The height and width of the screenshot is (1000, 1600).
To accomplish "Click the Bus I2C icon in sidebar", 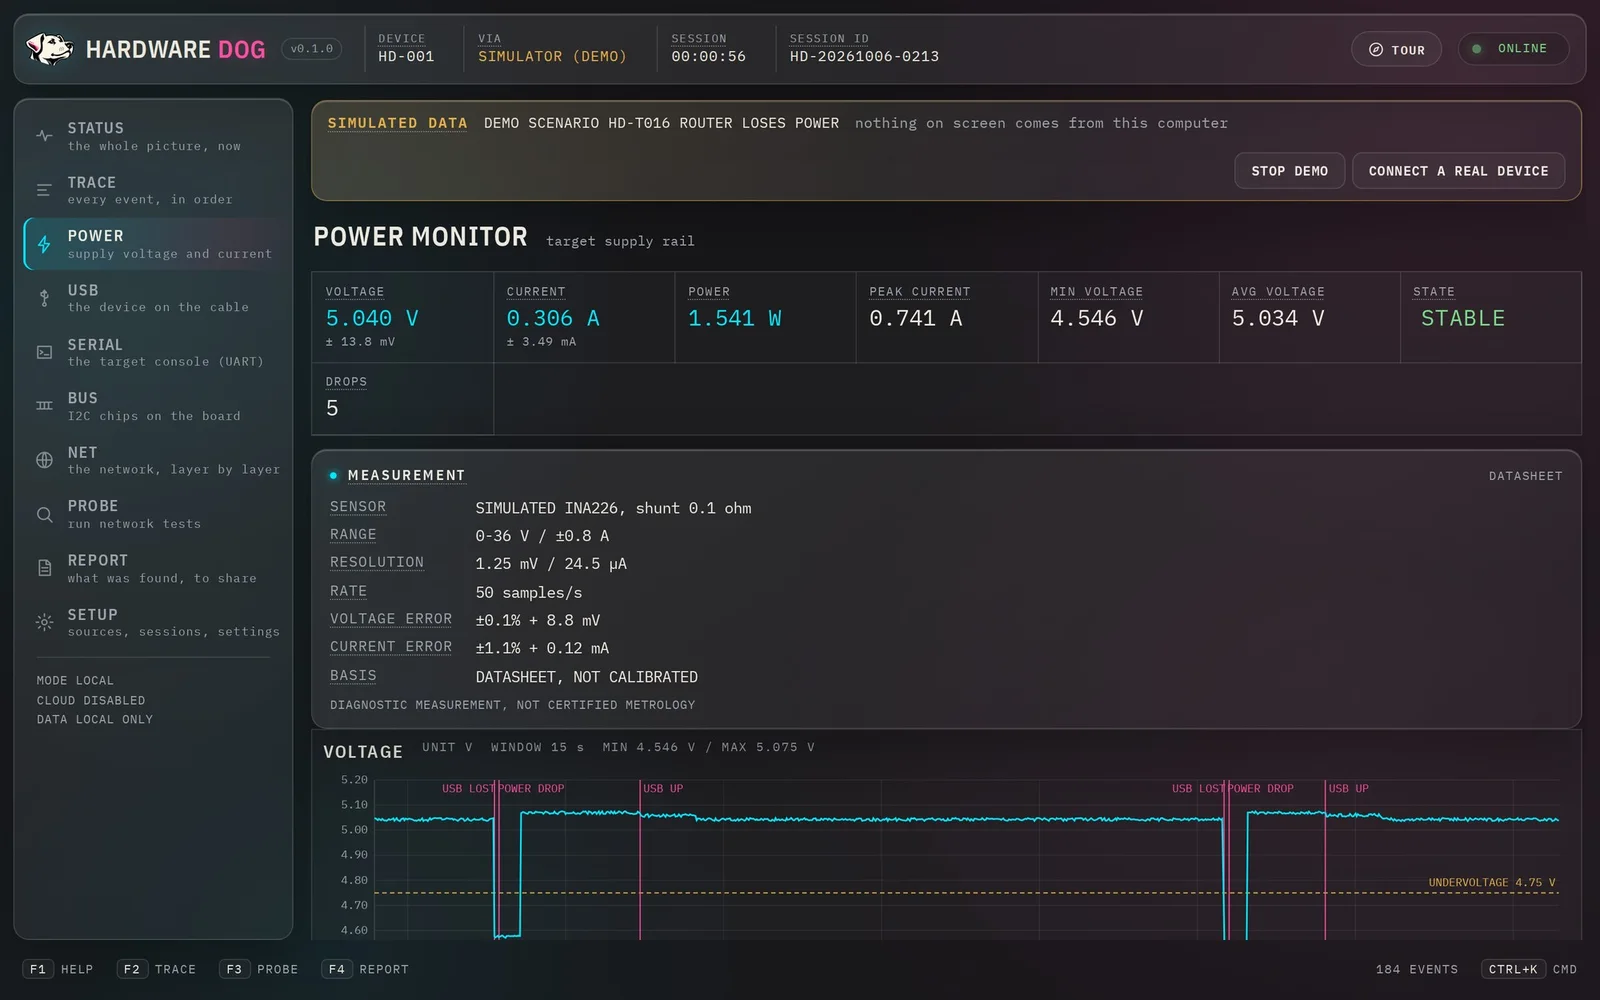I will (x=44, y=406).
